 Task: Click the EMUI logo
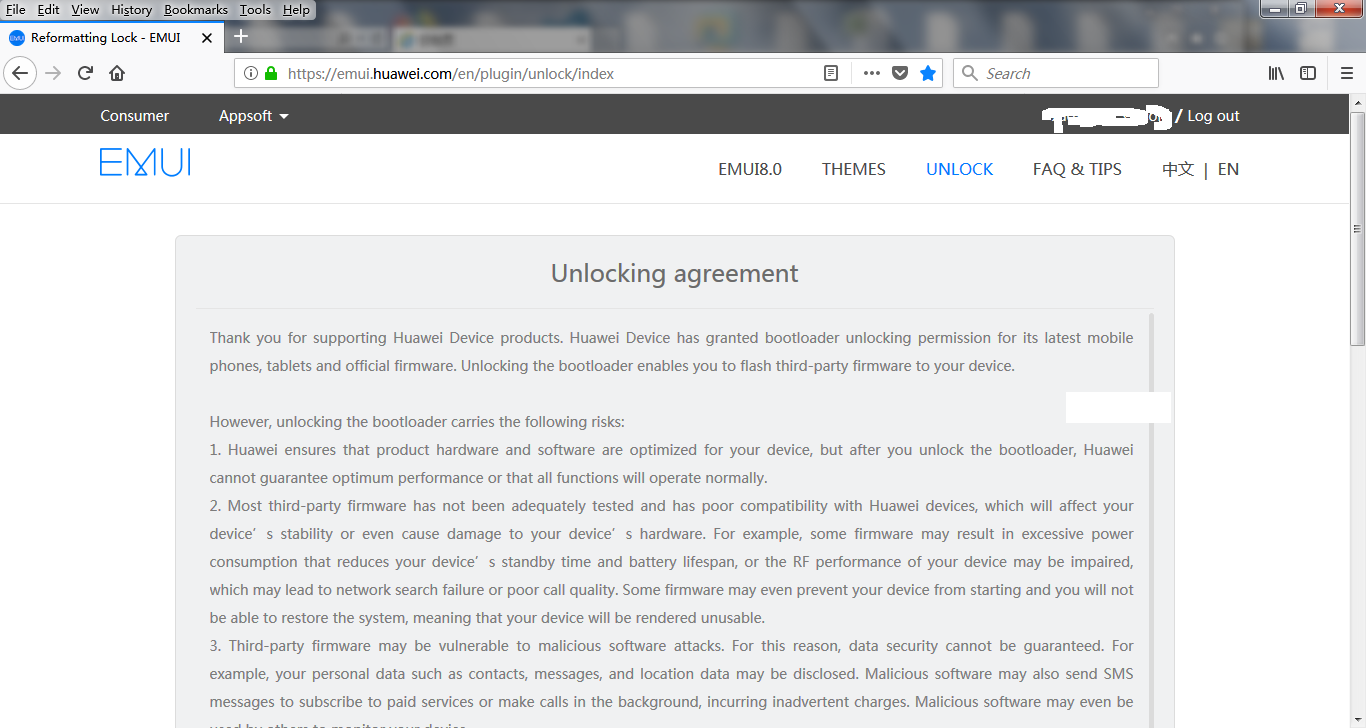145,163
